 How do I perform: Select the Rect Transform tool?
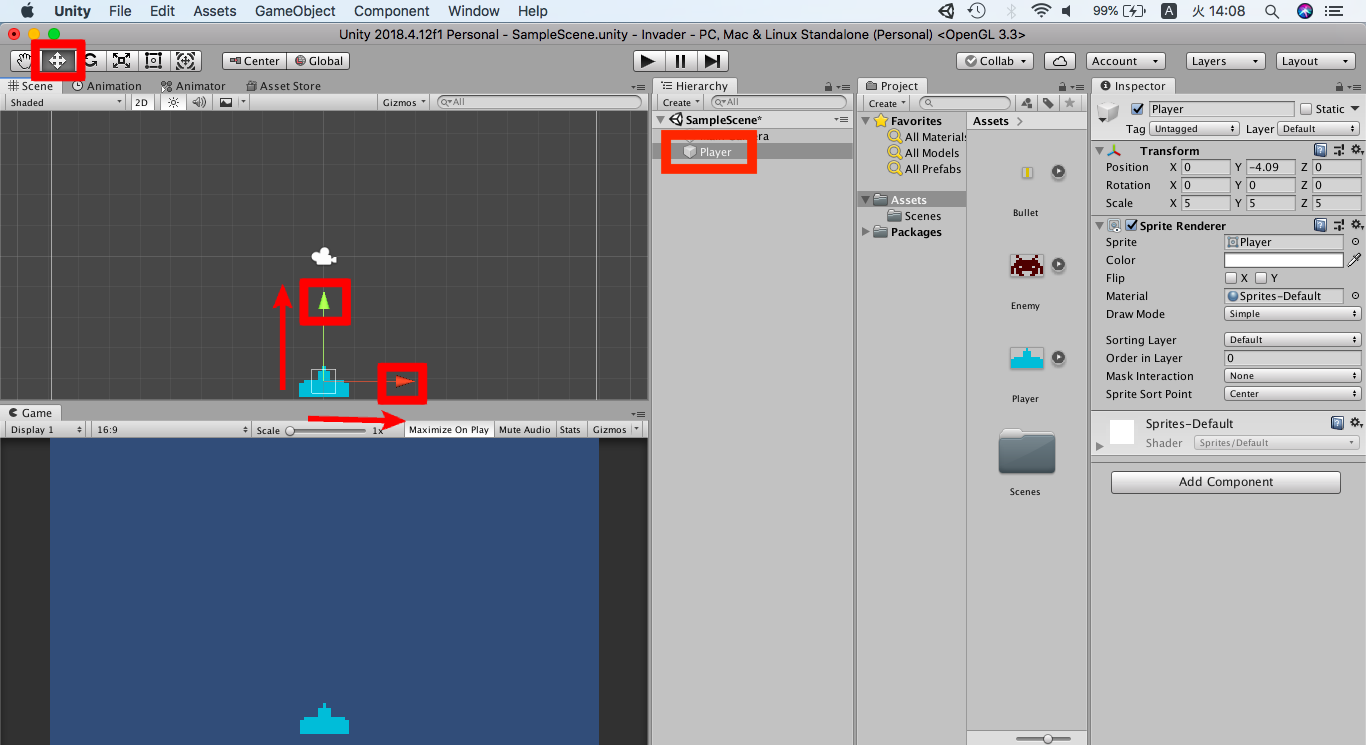coord(153,61)
